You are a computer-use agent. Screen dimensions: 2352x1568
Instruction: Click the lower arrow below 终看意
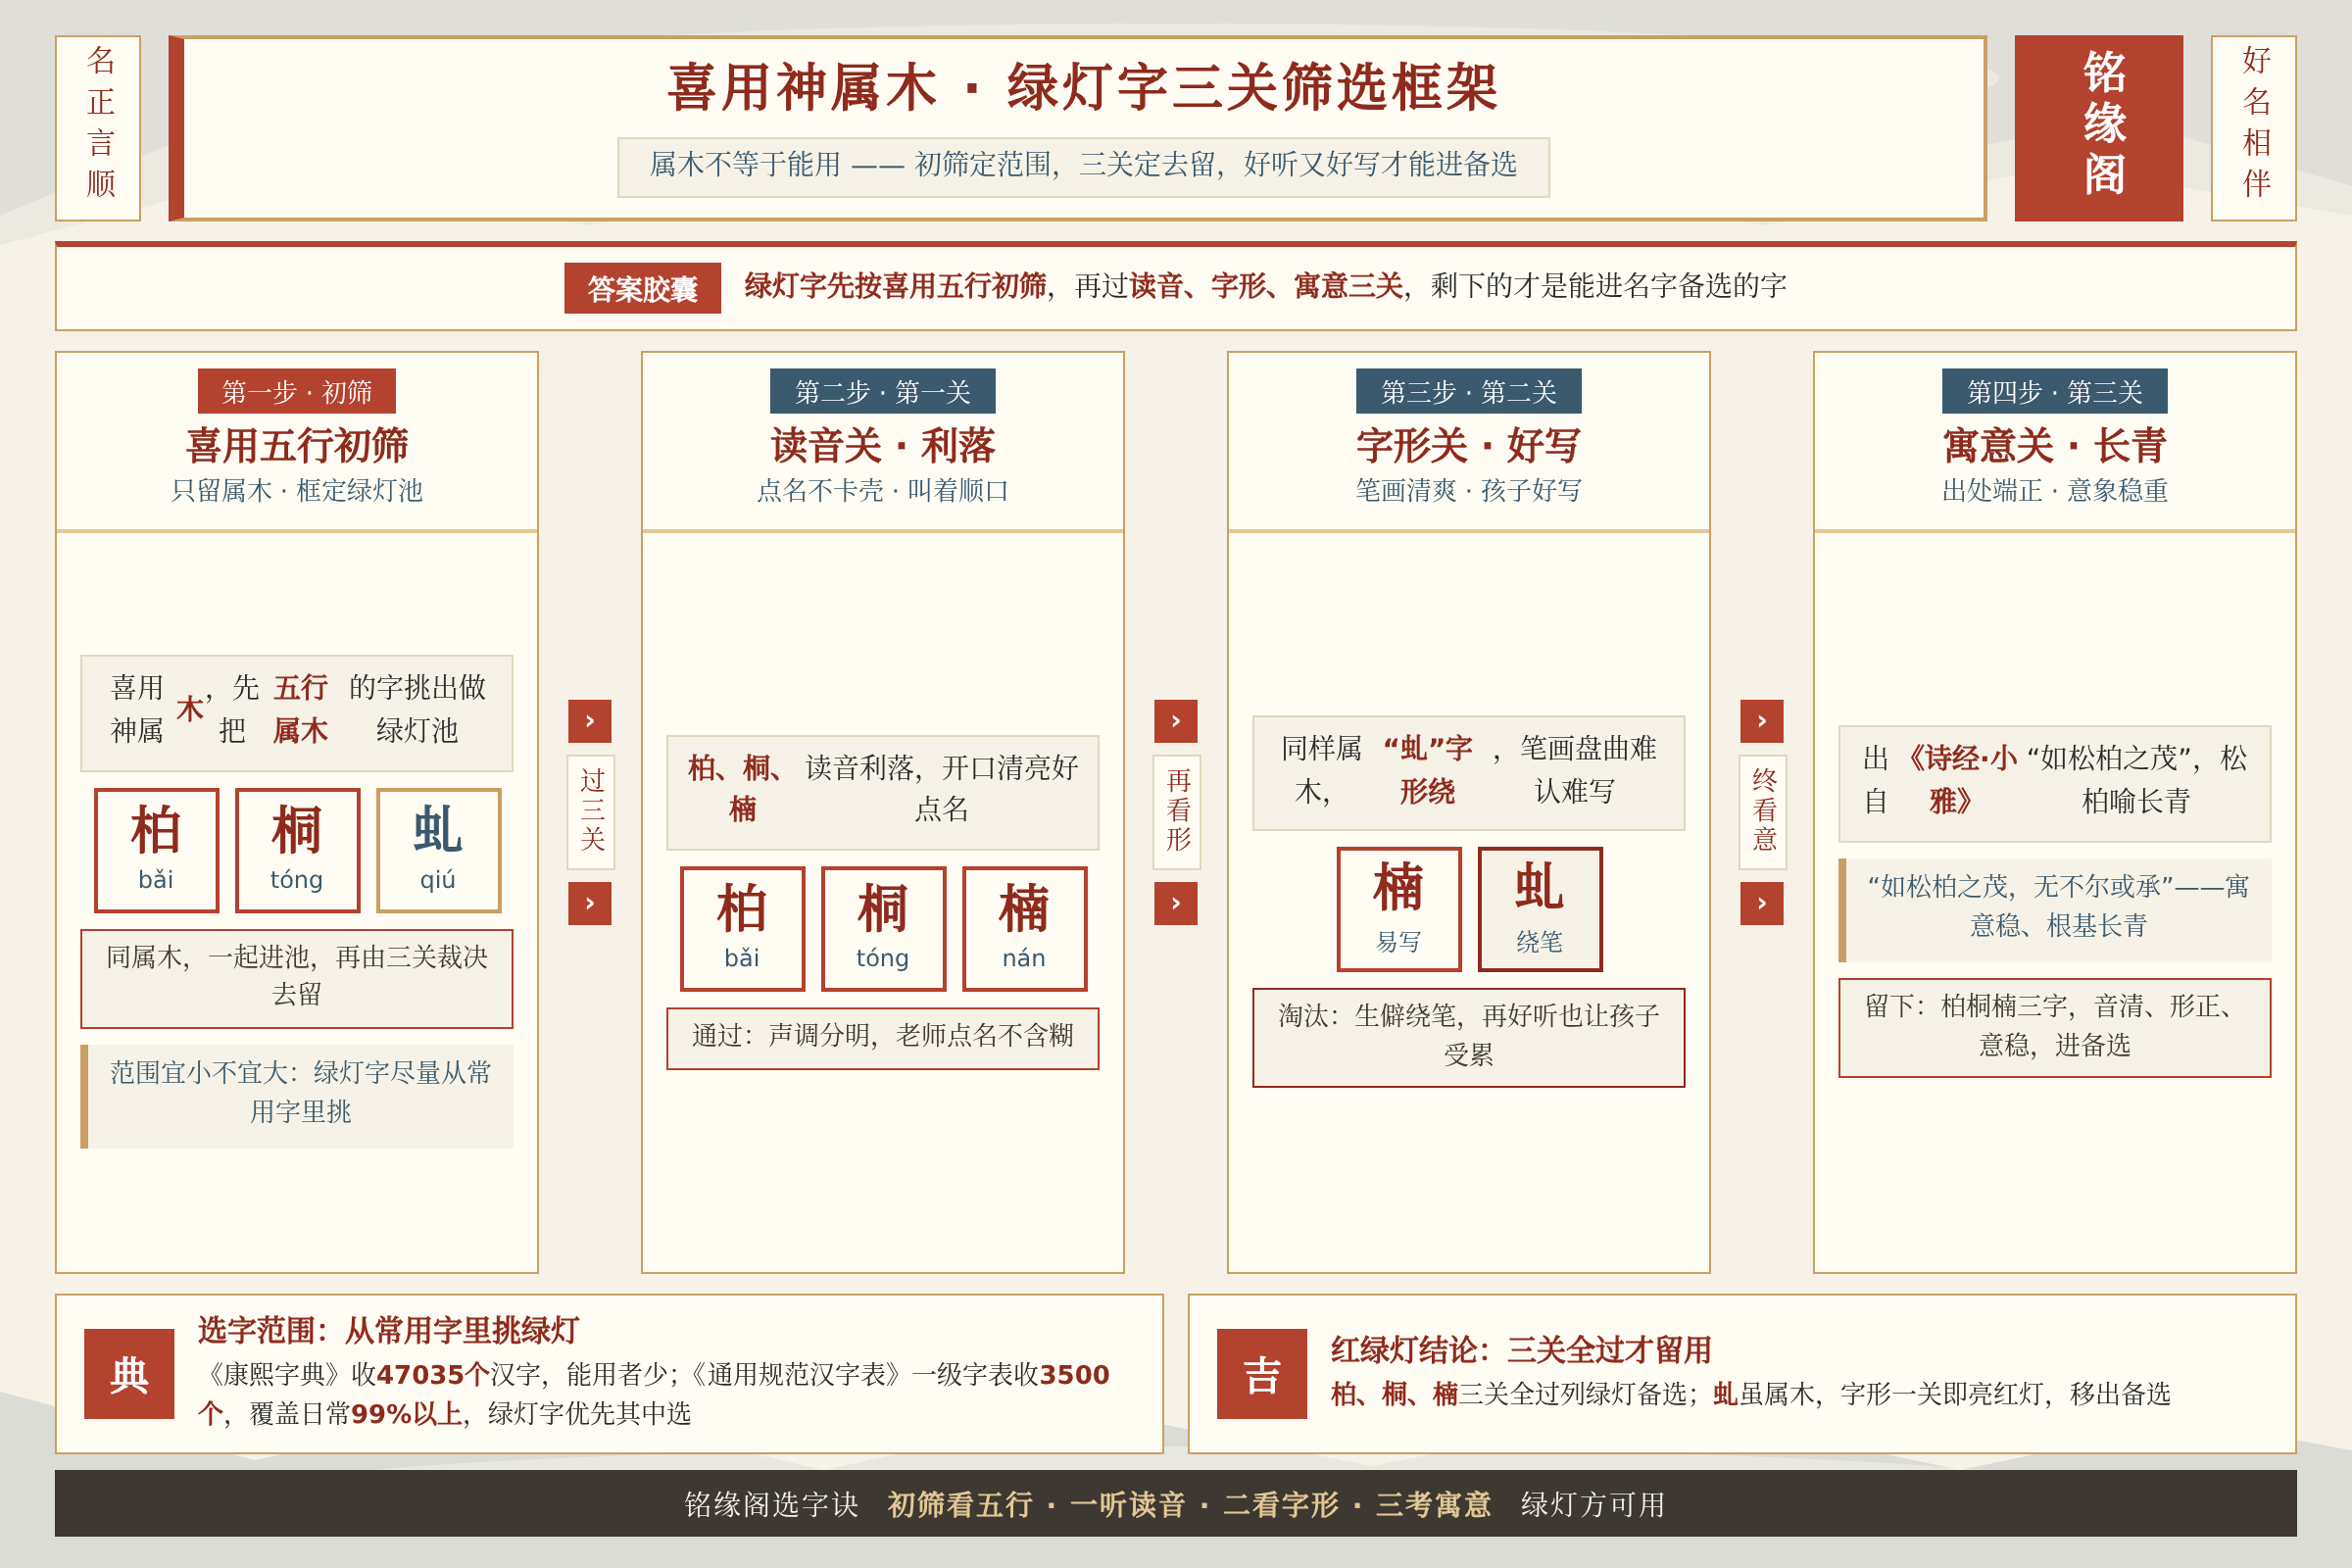tap(1762, 904)
